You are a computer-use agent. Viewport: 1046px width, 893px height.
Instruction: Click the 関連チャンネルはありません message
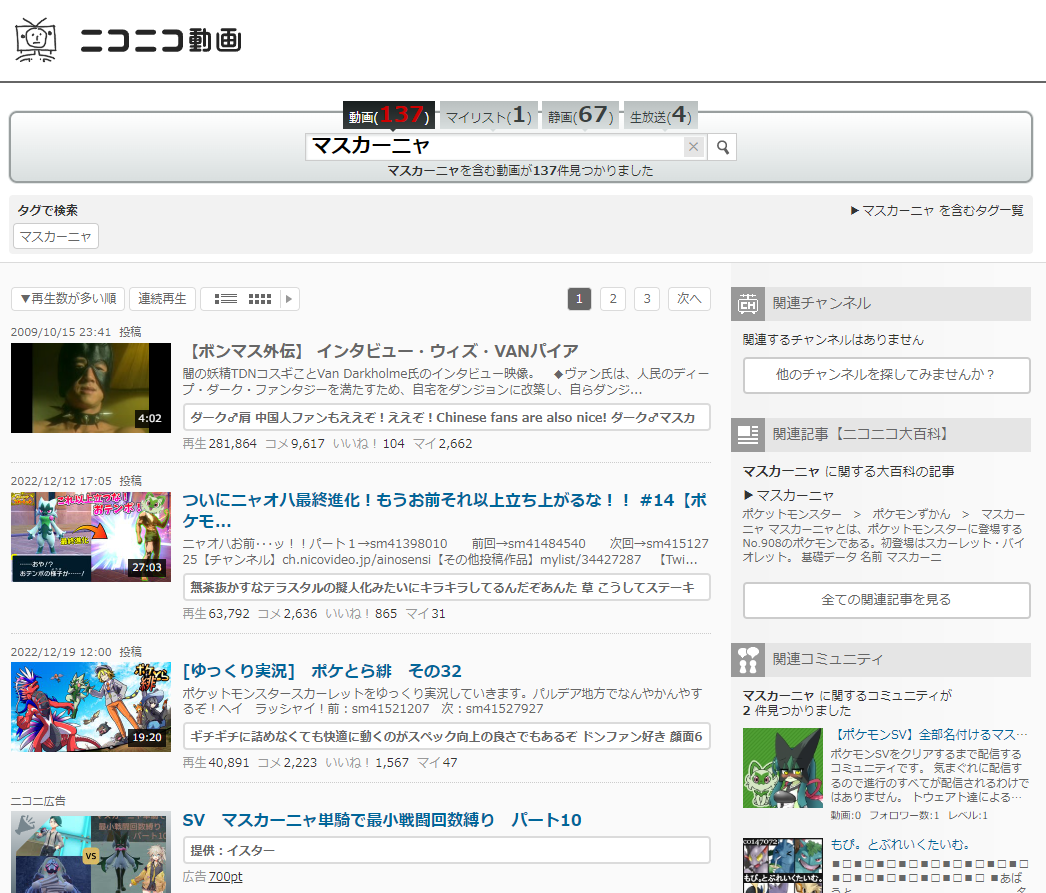(x=833, y=339)
